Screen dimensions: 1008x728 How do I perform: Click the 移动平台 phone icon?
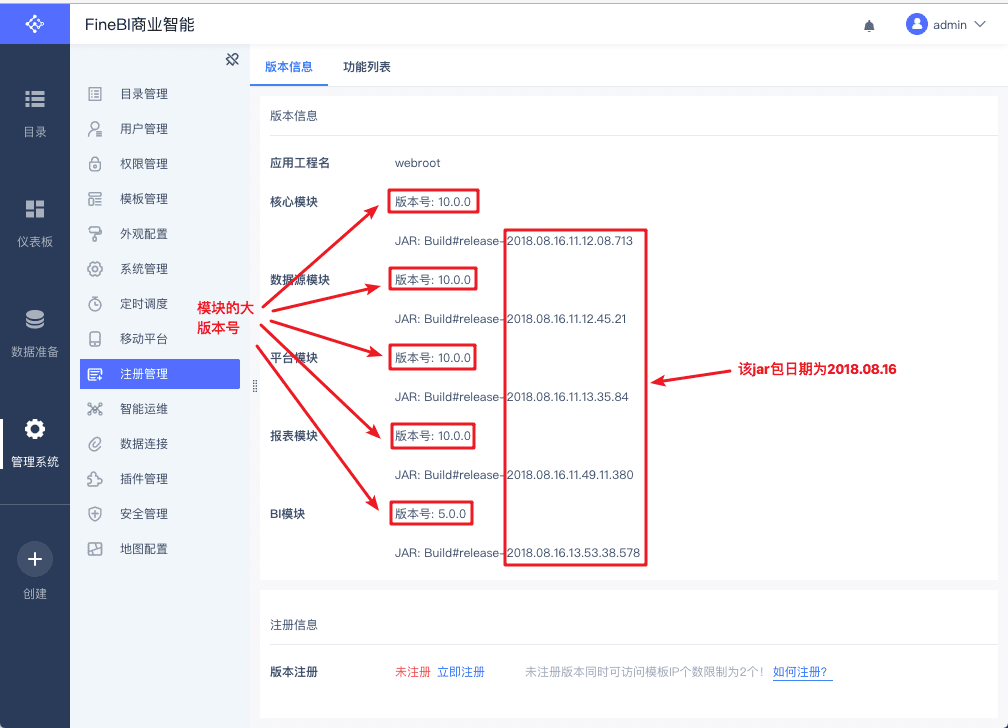point(95,339)
